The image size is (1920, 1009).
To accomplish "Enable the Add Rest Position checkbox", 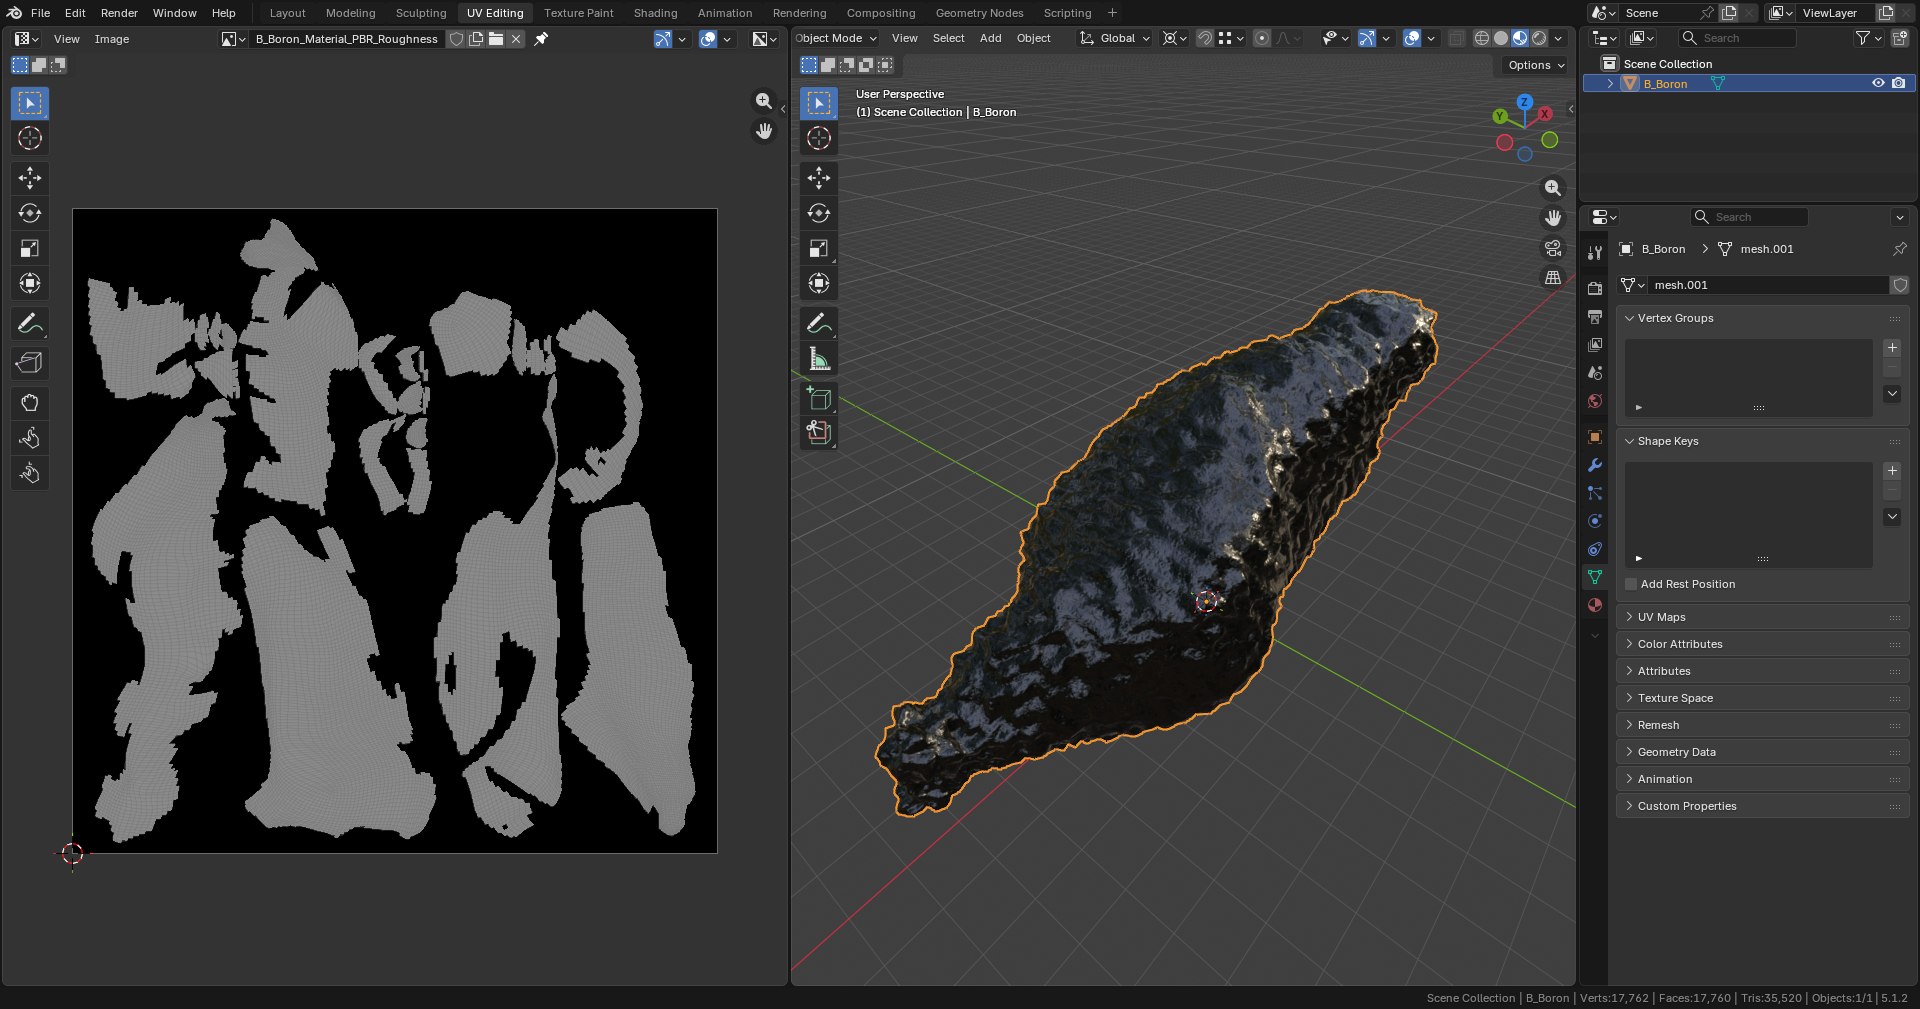I will [x=1631, y=584].
